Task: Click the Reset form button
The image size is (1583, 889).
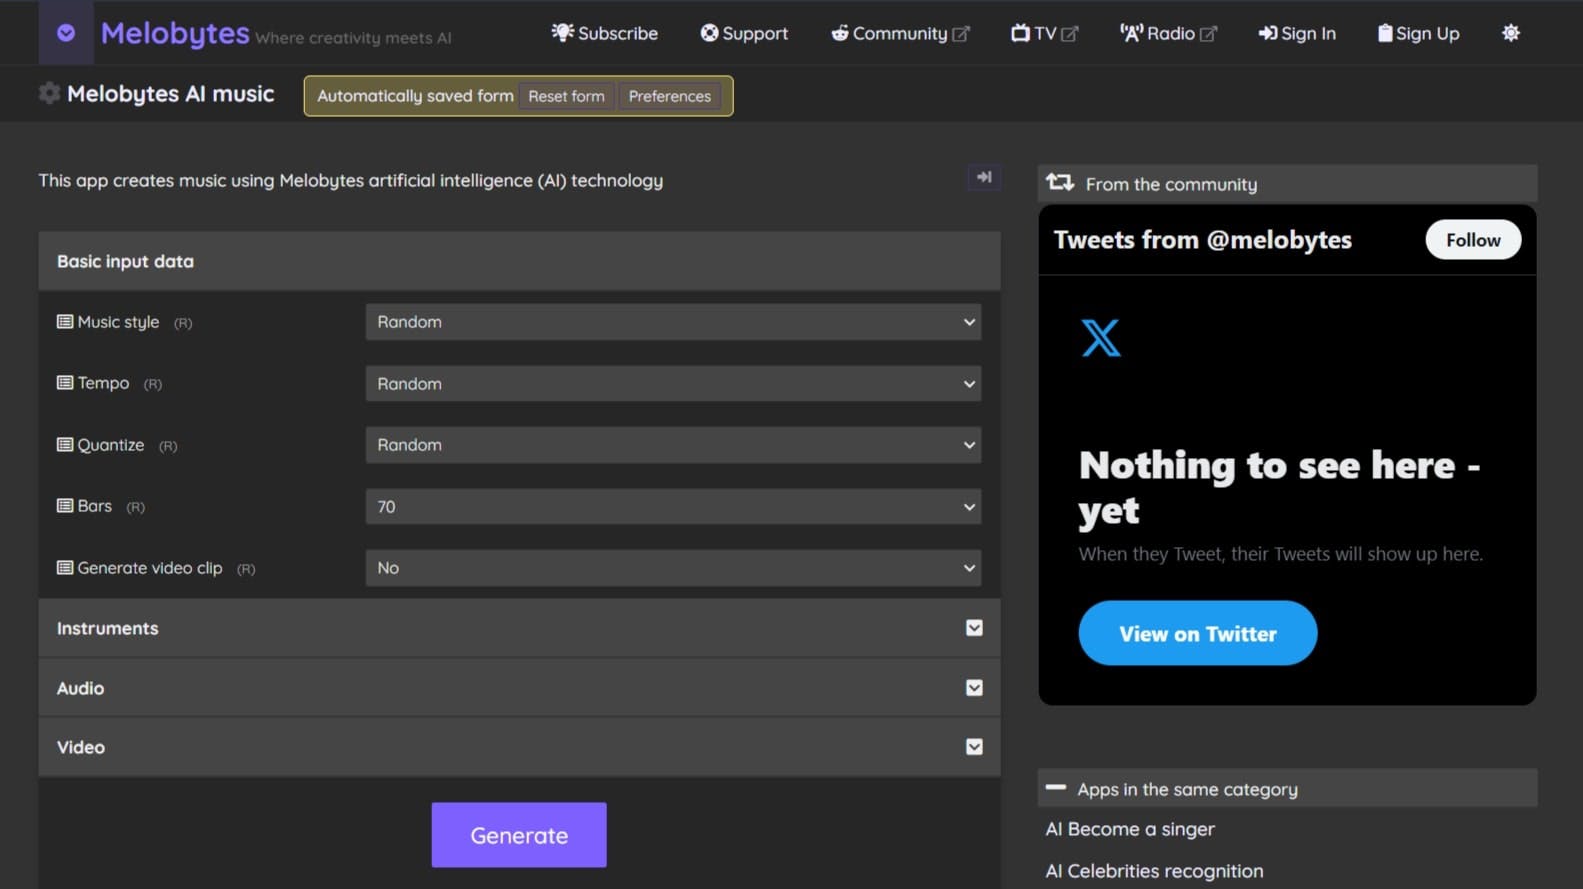Action: 566,96
